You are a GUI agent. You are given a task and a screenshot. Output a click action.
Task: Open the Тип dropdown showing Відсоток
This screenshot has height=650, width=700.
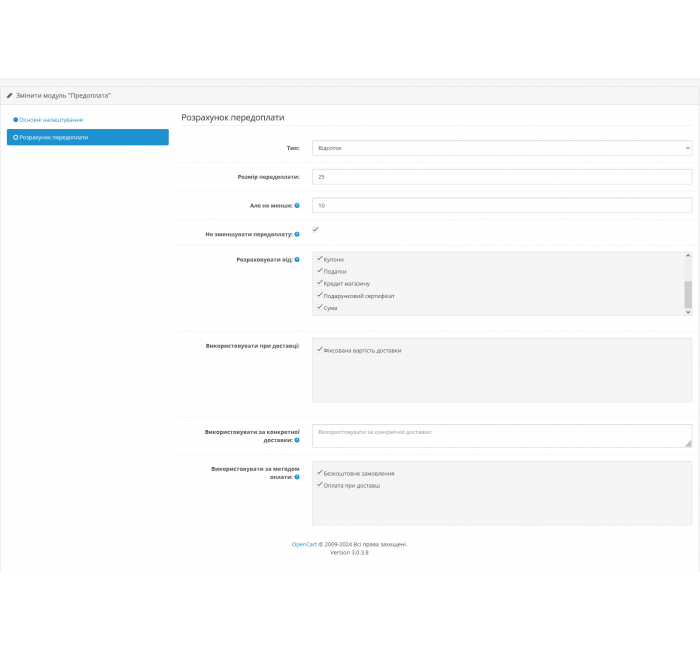pos(502,148)
